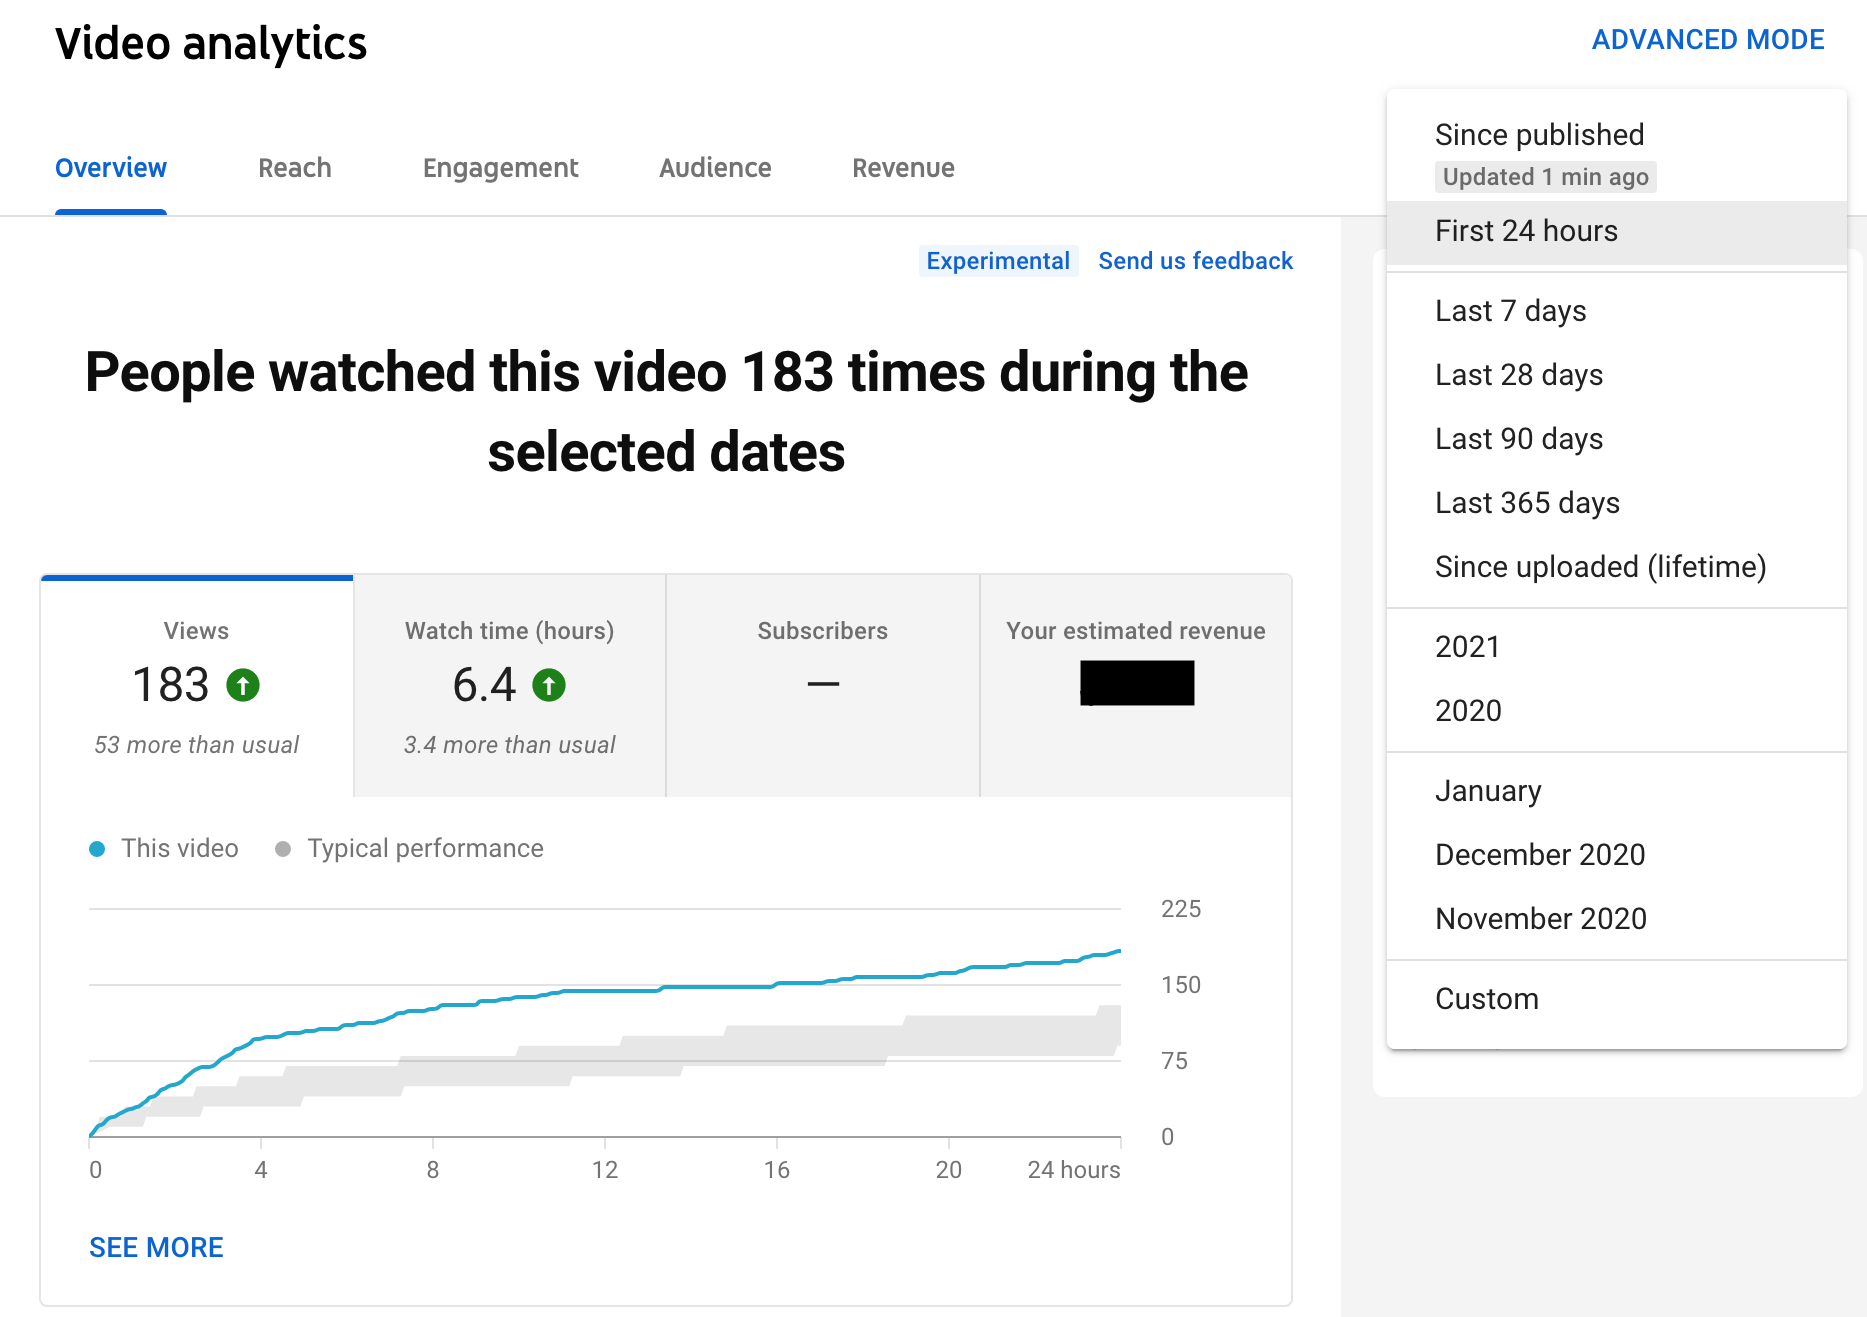This screenshot has height=1317, width=1867.
Task: Pick Since uploaded (lifetime) option
Action: [x=1600, y=567]
